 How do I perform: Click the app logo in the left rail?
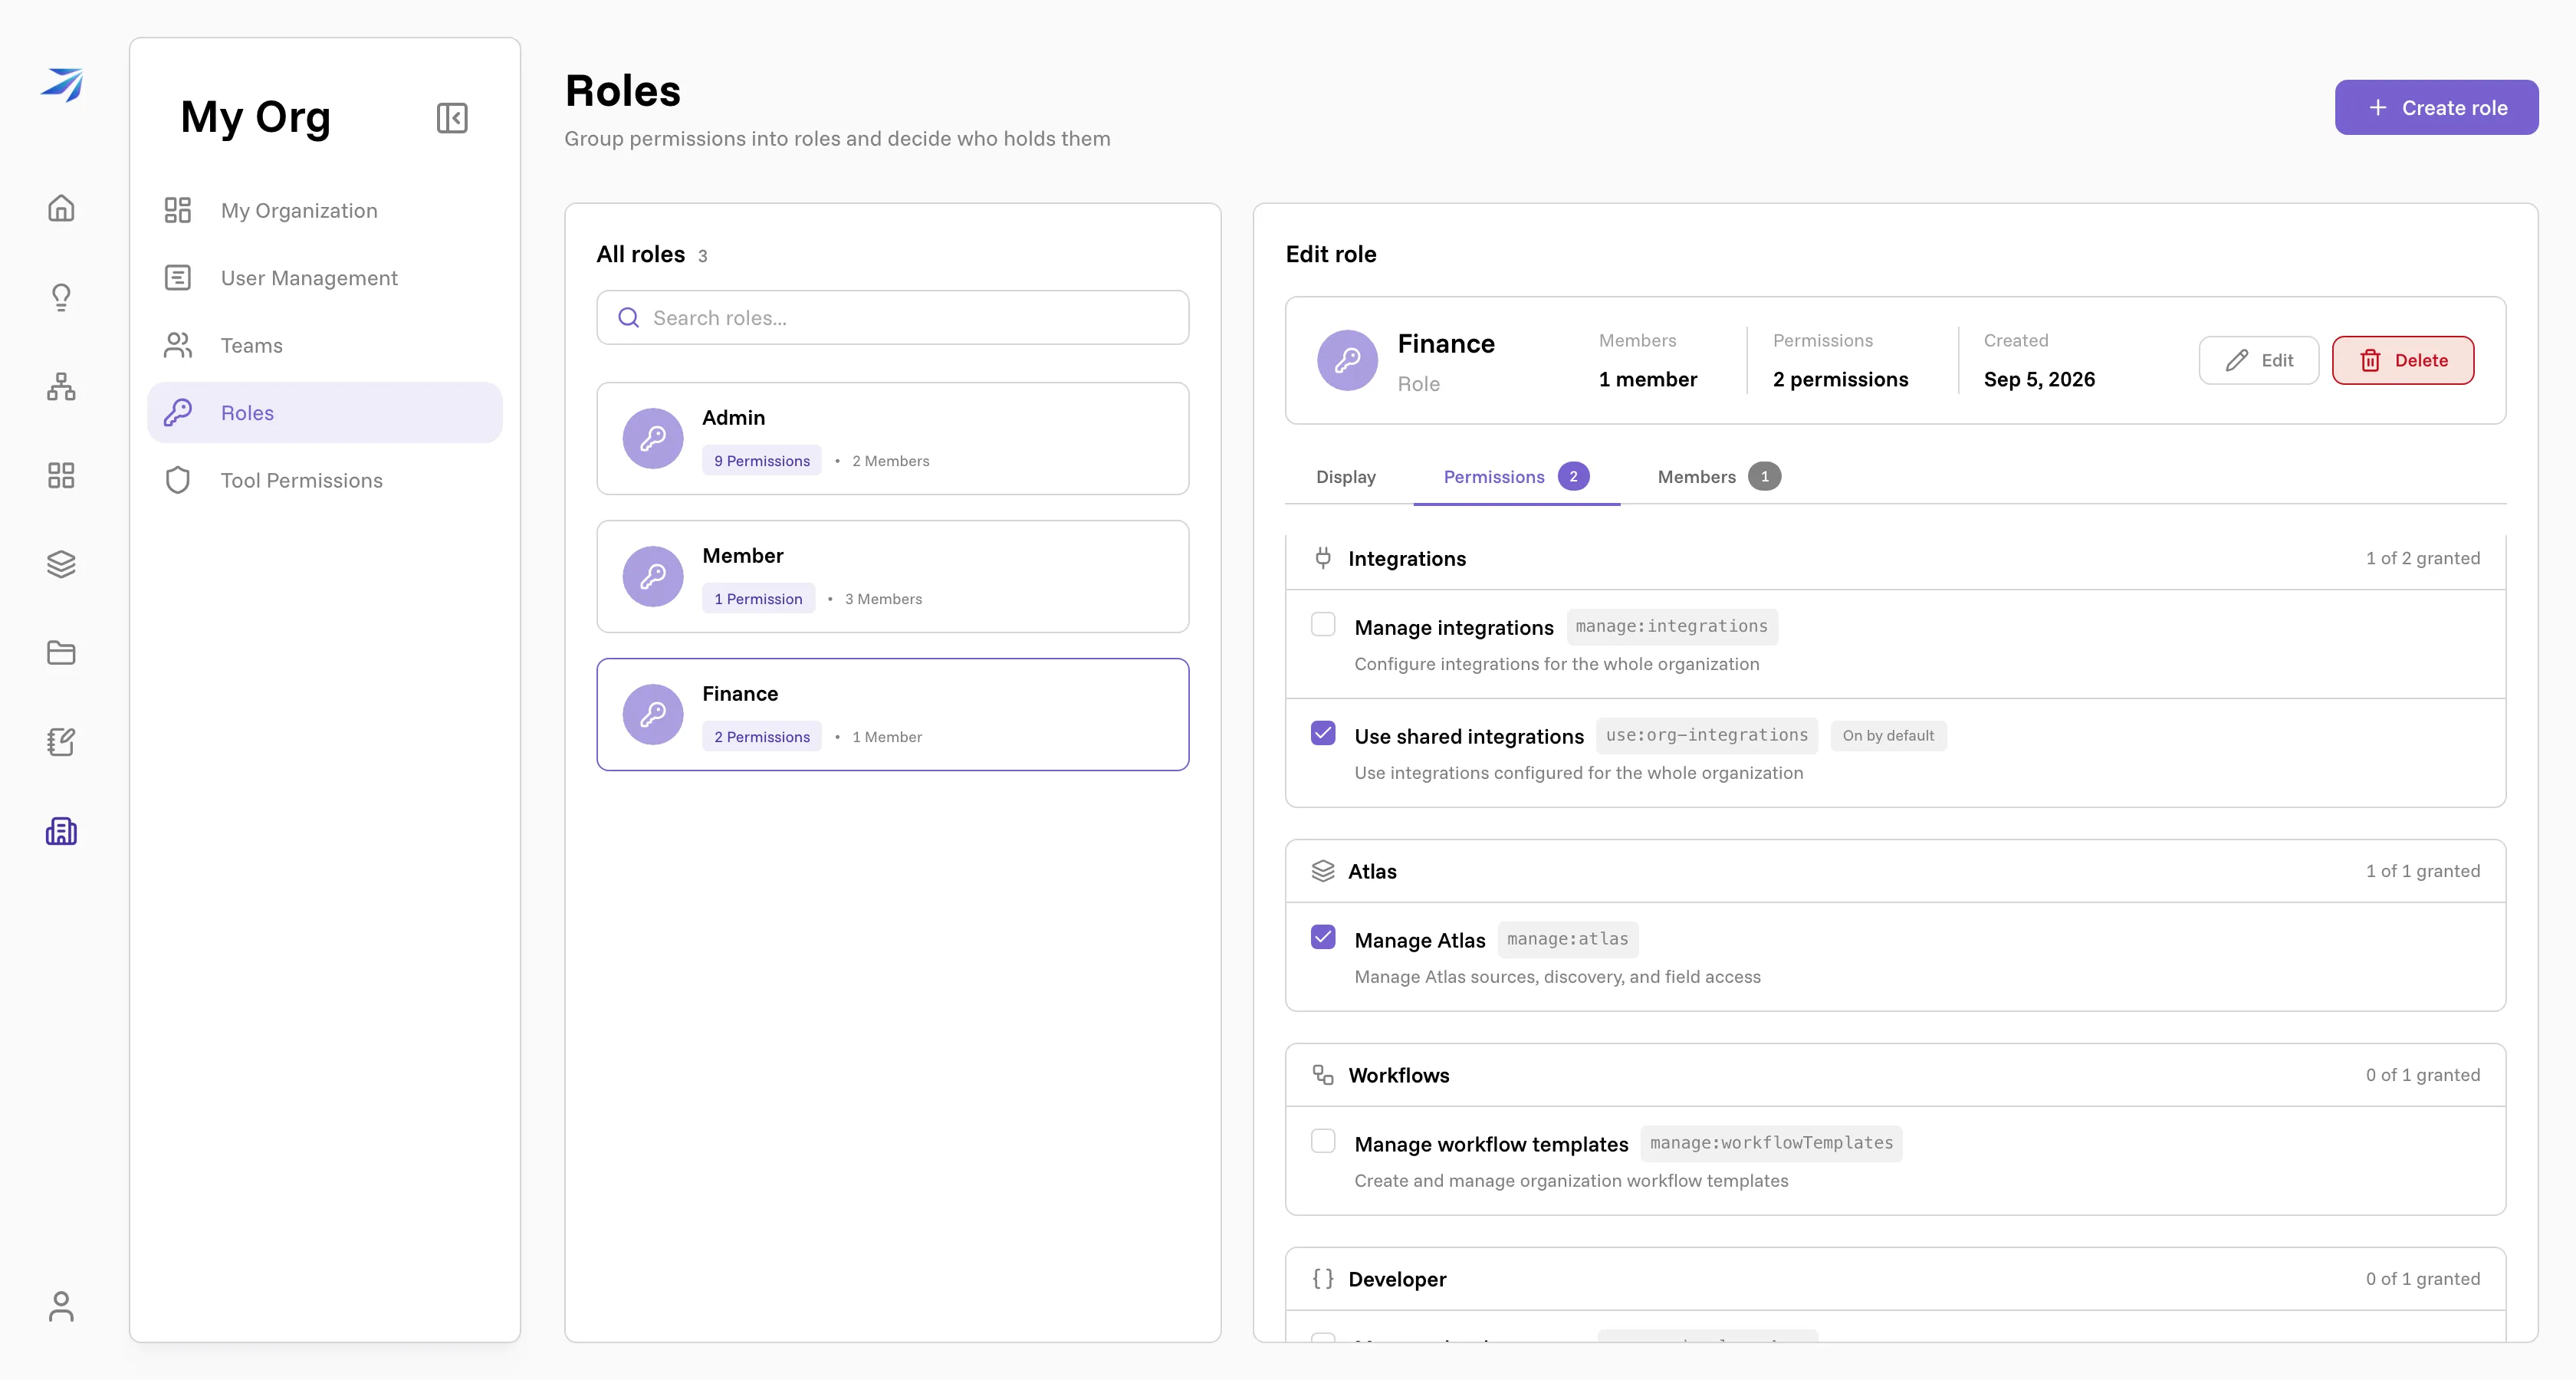[62, 85]
